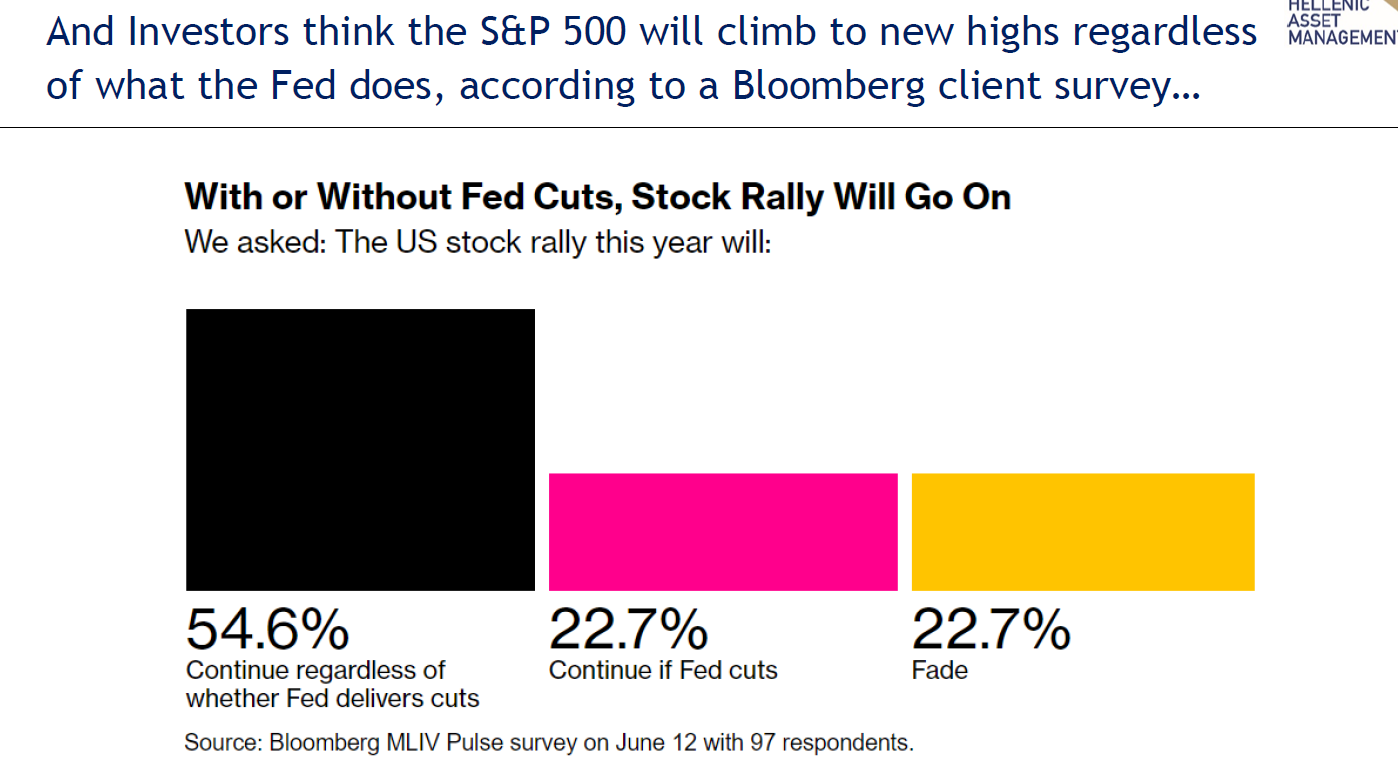Viewport: 1398px width, 782px height.
Task: Click the 22.7% value under the yellow bar
Action: 990,630
